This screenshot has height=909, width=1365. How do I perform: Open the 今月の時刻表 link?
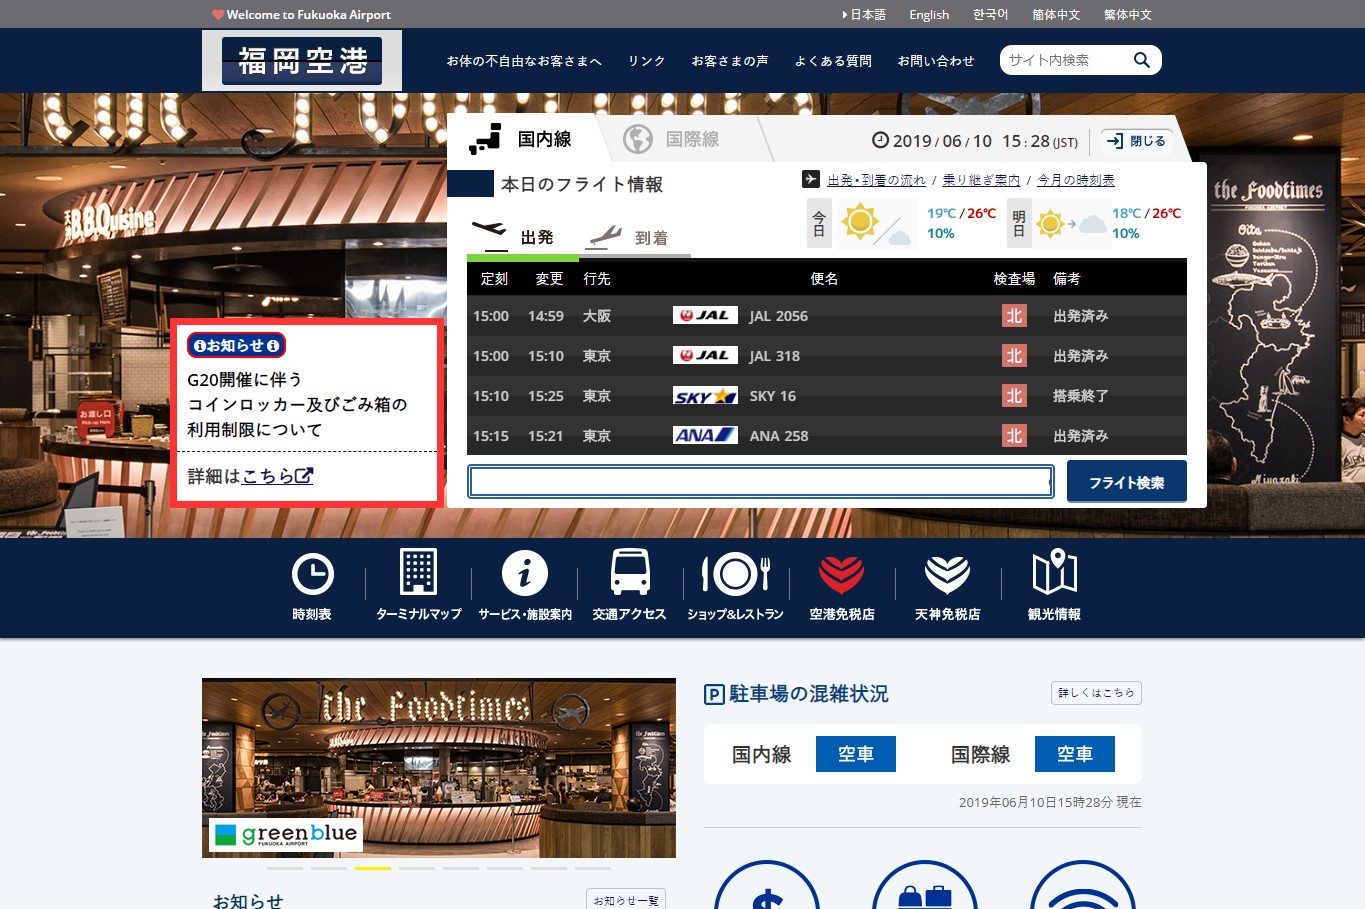coord(1076,180)
